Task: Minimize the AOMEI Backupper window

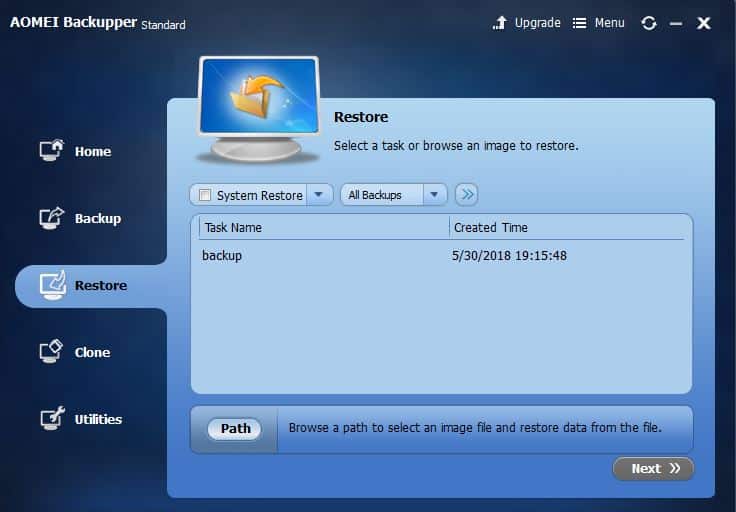Action: coord(677,23)
